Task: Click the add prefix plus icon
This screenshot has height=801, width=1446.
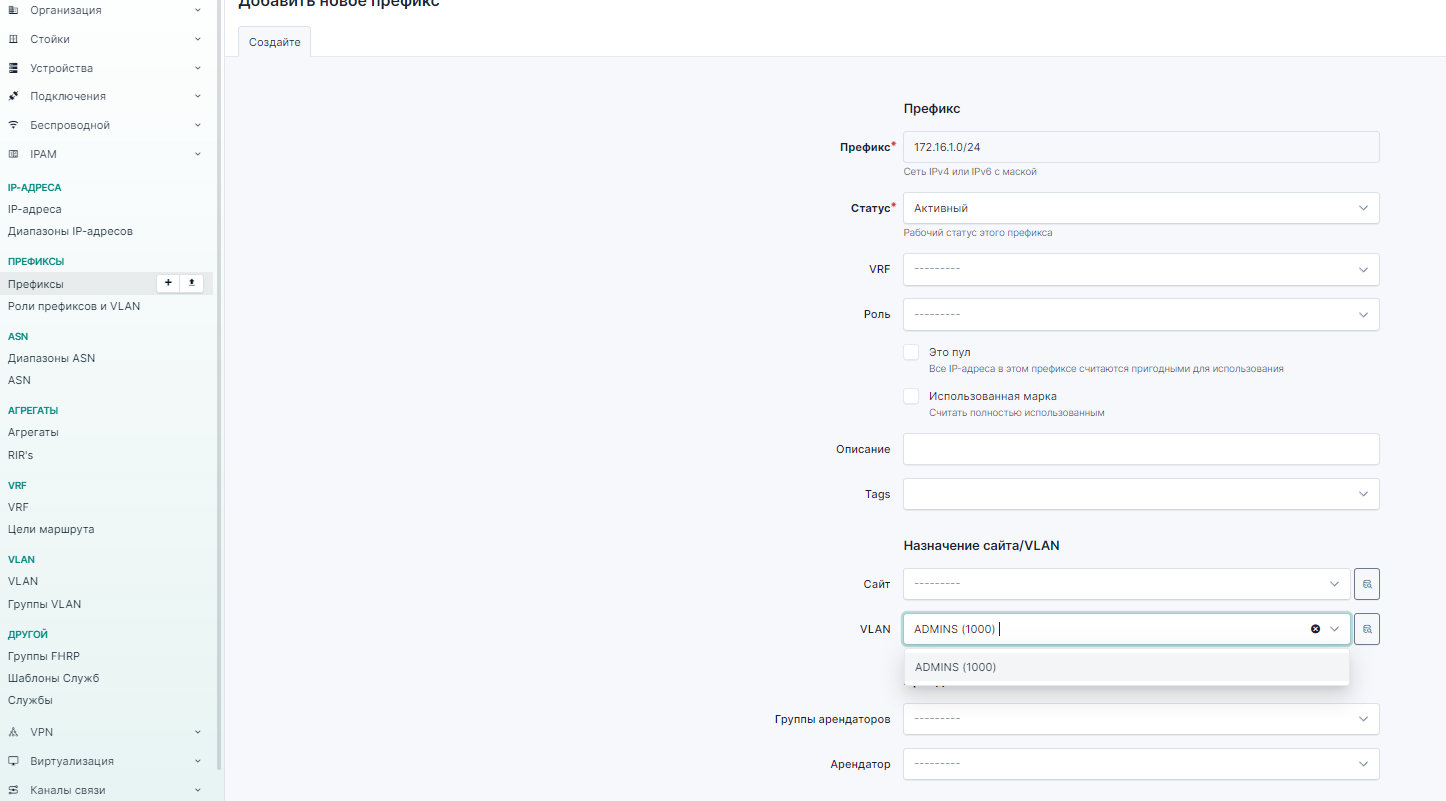Action: [x=168, y=283]
